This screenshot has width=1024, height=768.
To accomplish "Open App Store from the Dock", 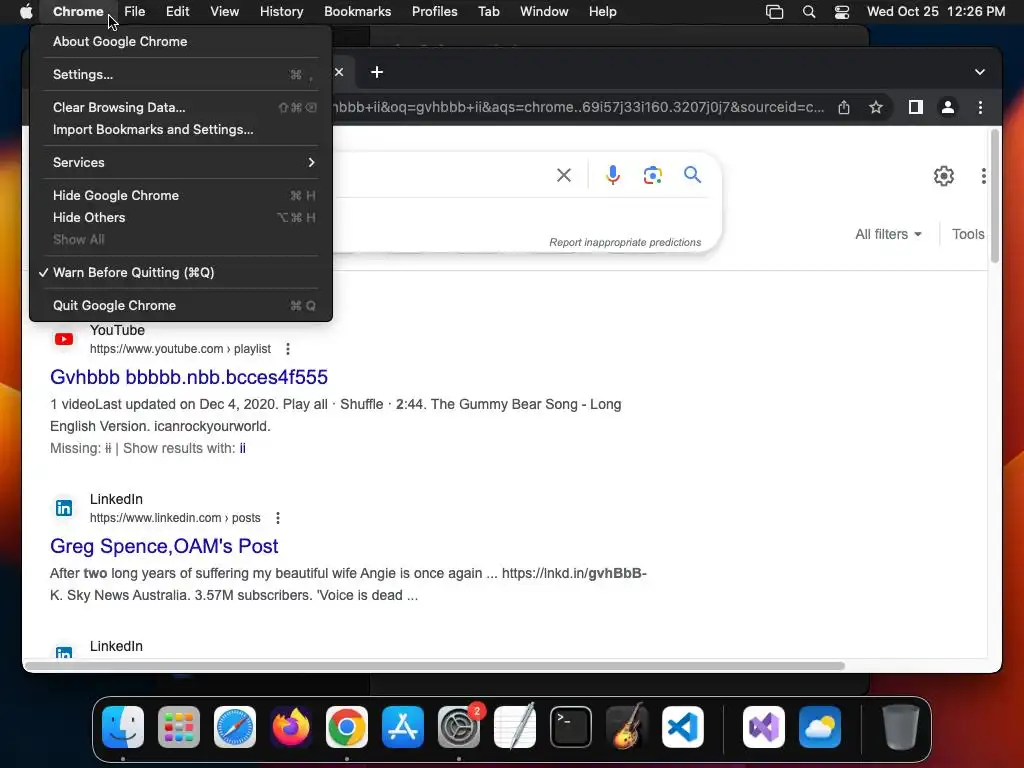I will point(403,727).
